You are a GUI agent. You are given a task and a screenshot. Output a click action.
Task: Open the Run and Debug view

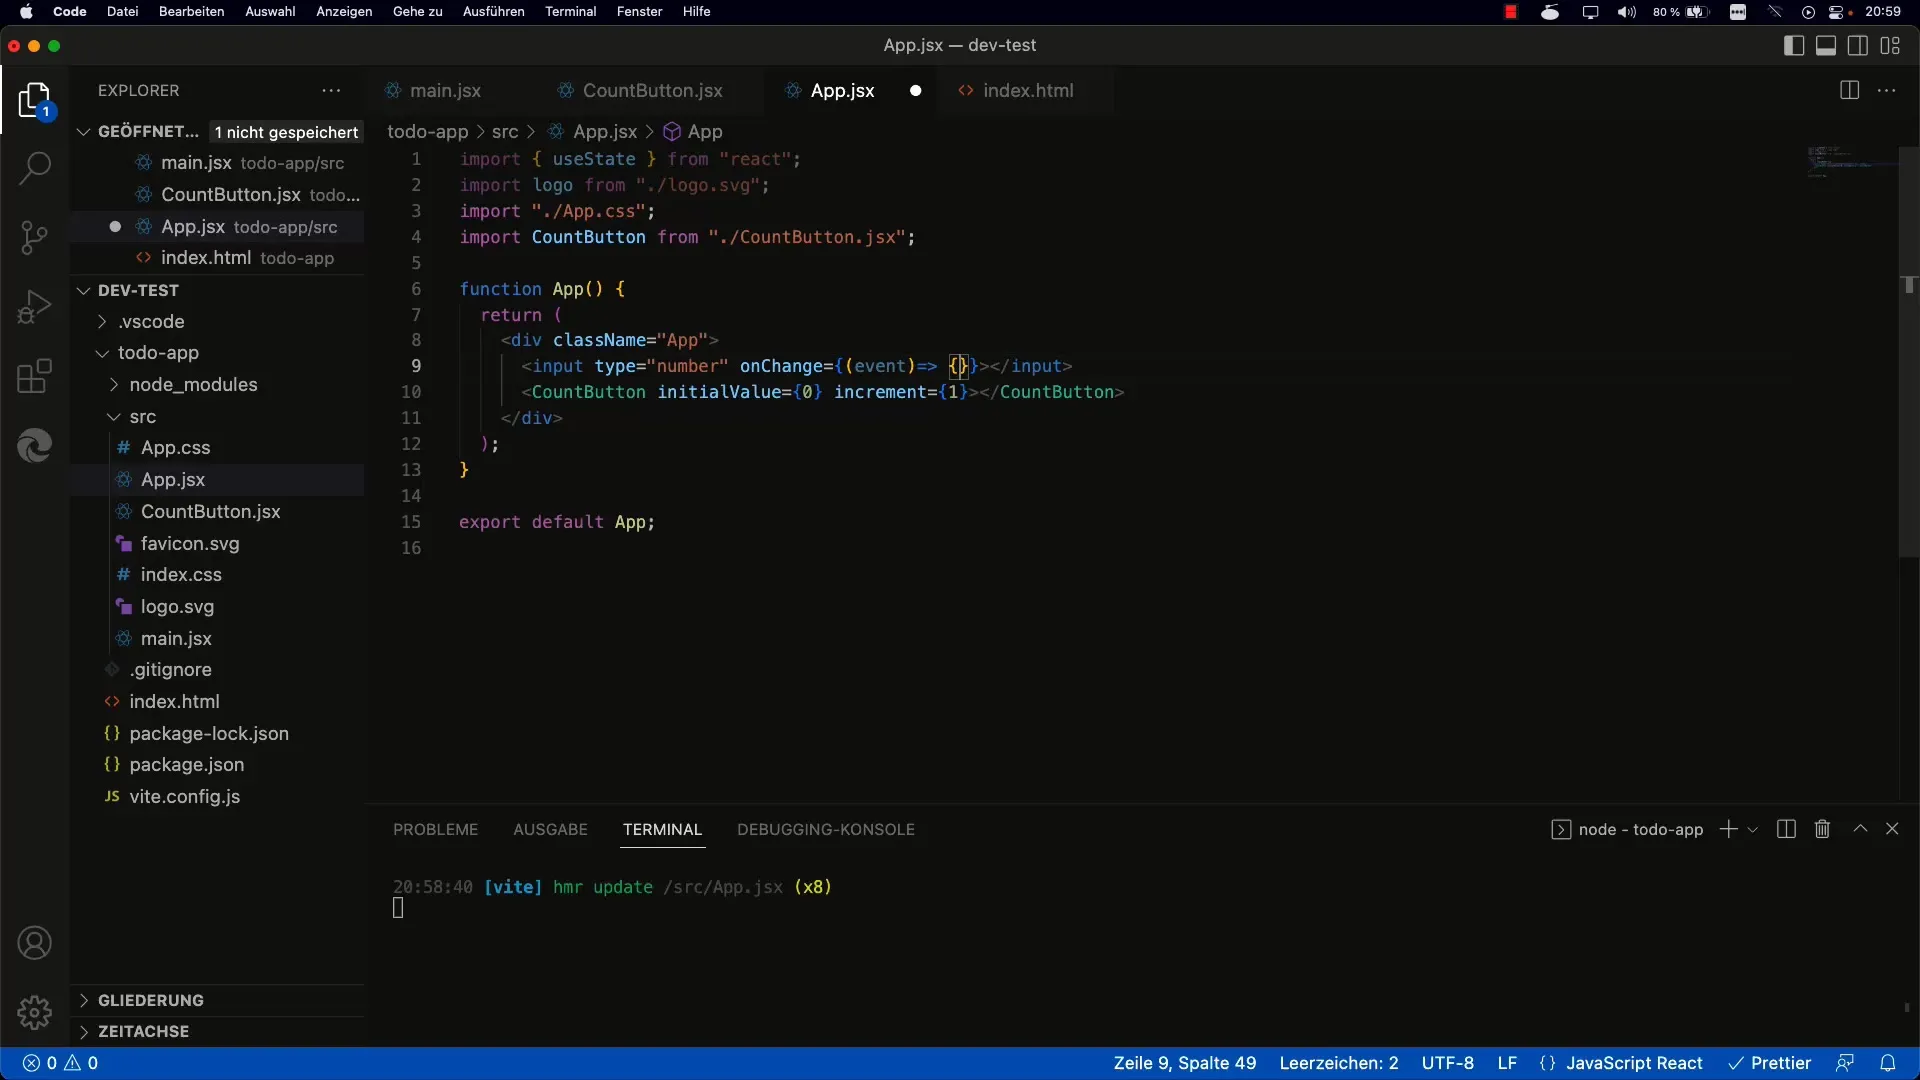point(35,308)
